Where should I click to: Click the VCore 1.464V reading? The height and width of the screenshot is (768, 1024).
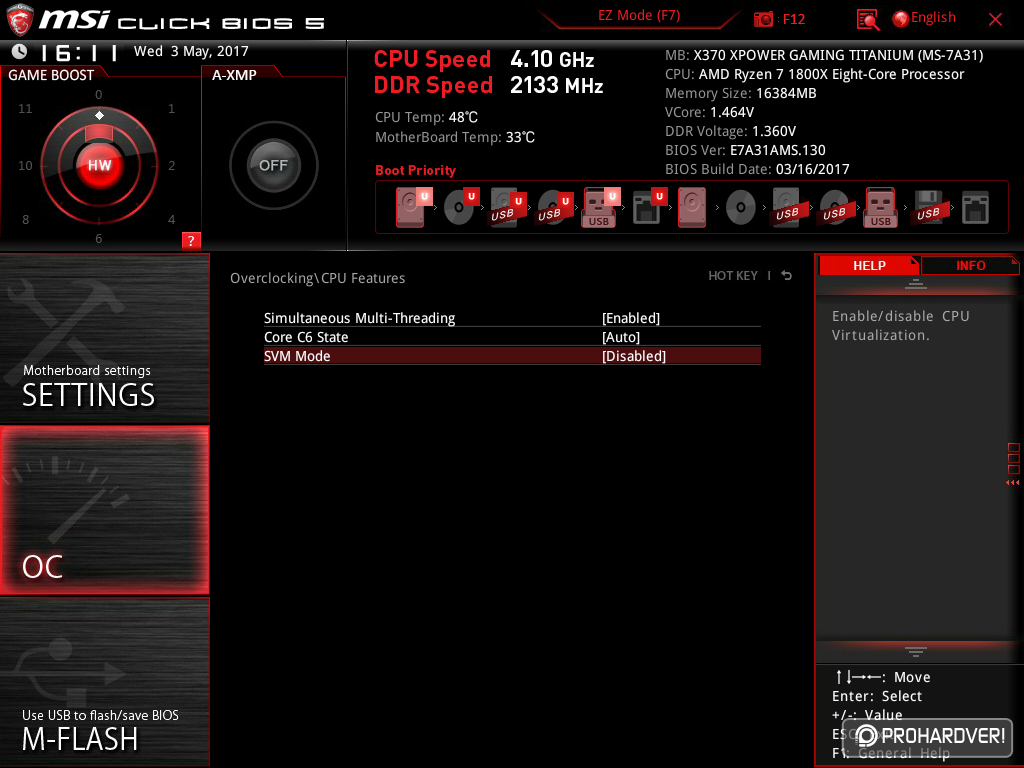point(709,112)
